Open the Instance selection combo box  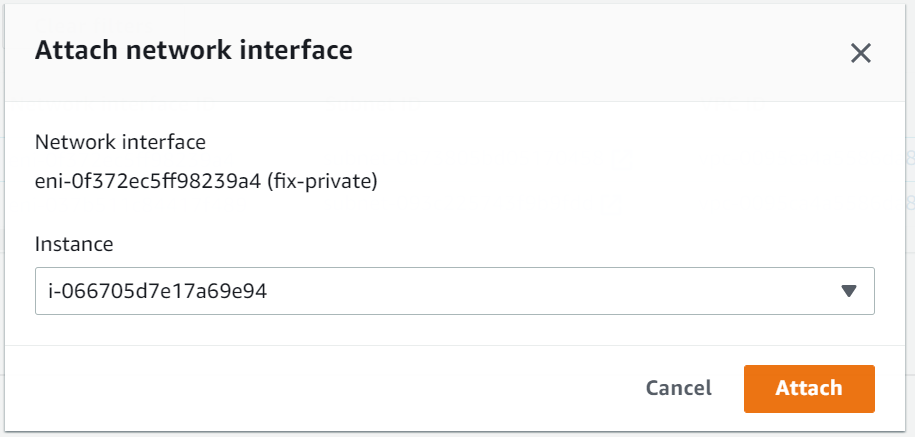[x=454, y=291]
